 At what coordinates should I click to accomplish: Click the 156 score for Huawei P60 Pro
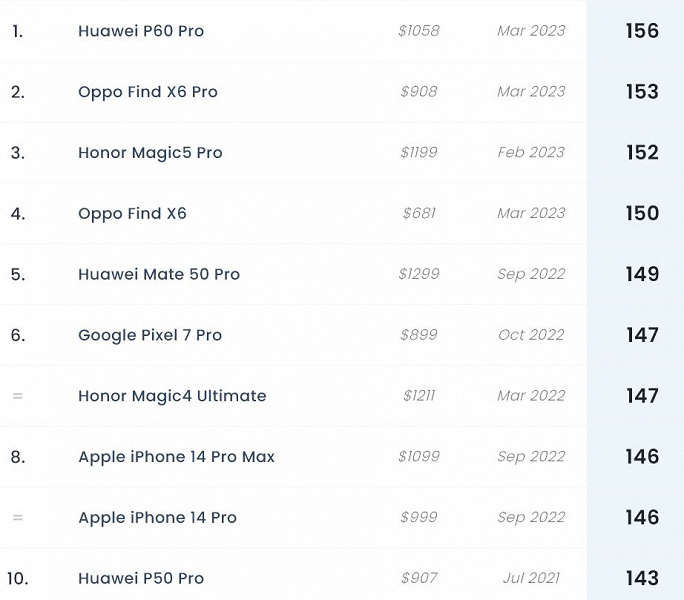(642, 31)
